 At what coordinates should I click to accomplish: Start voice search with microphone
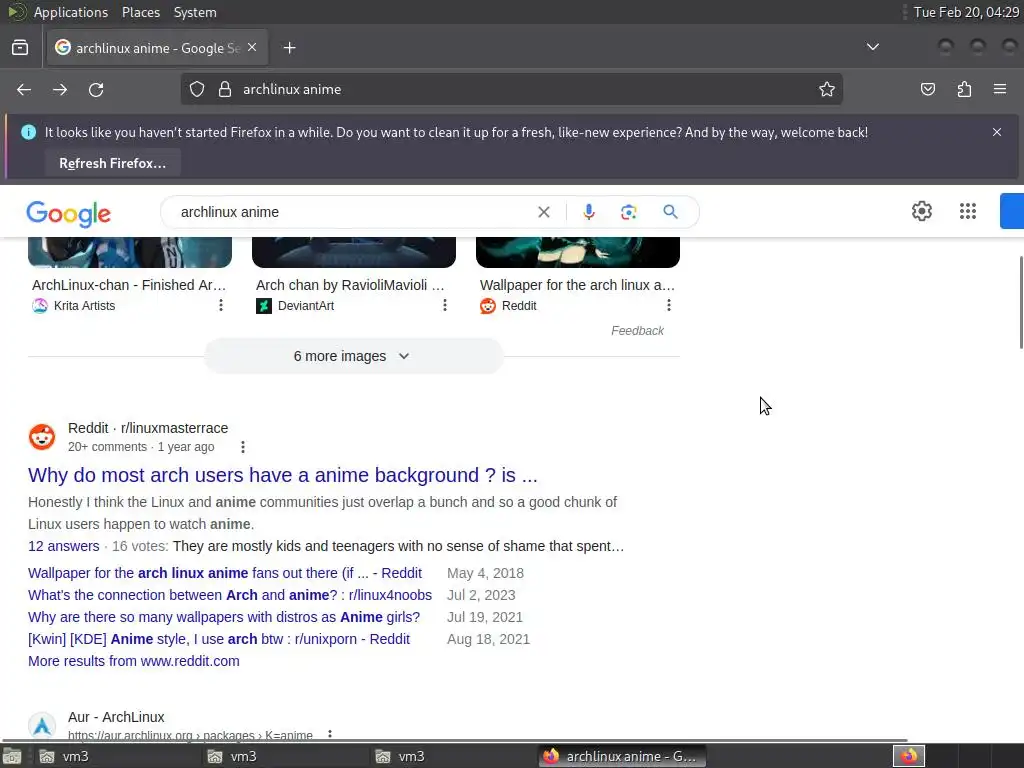[x=588, y=212]
